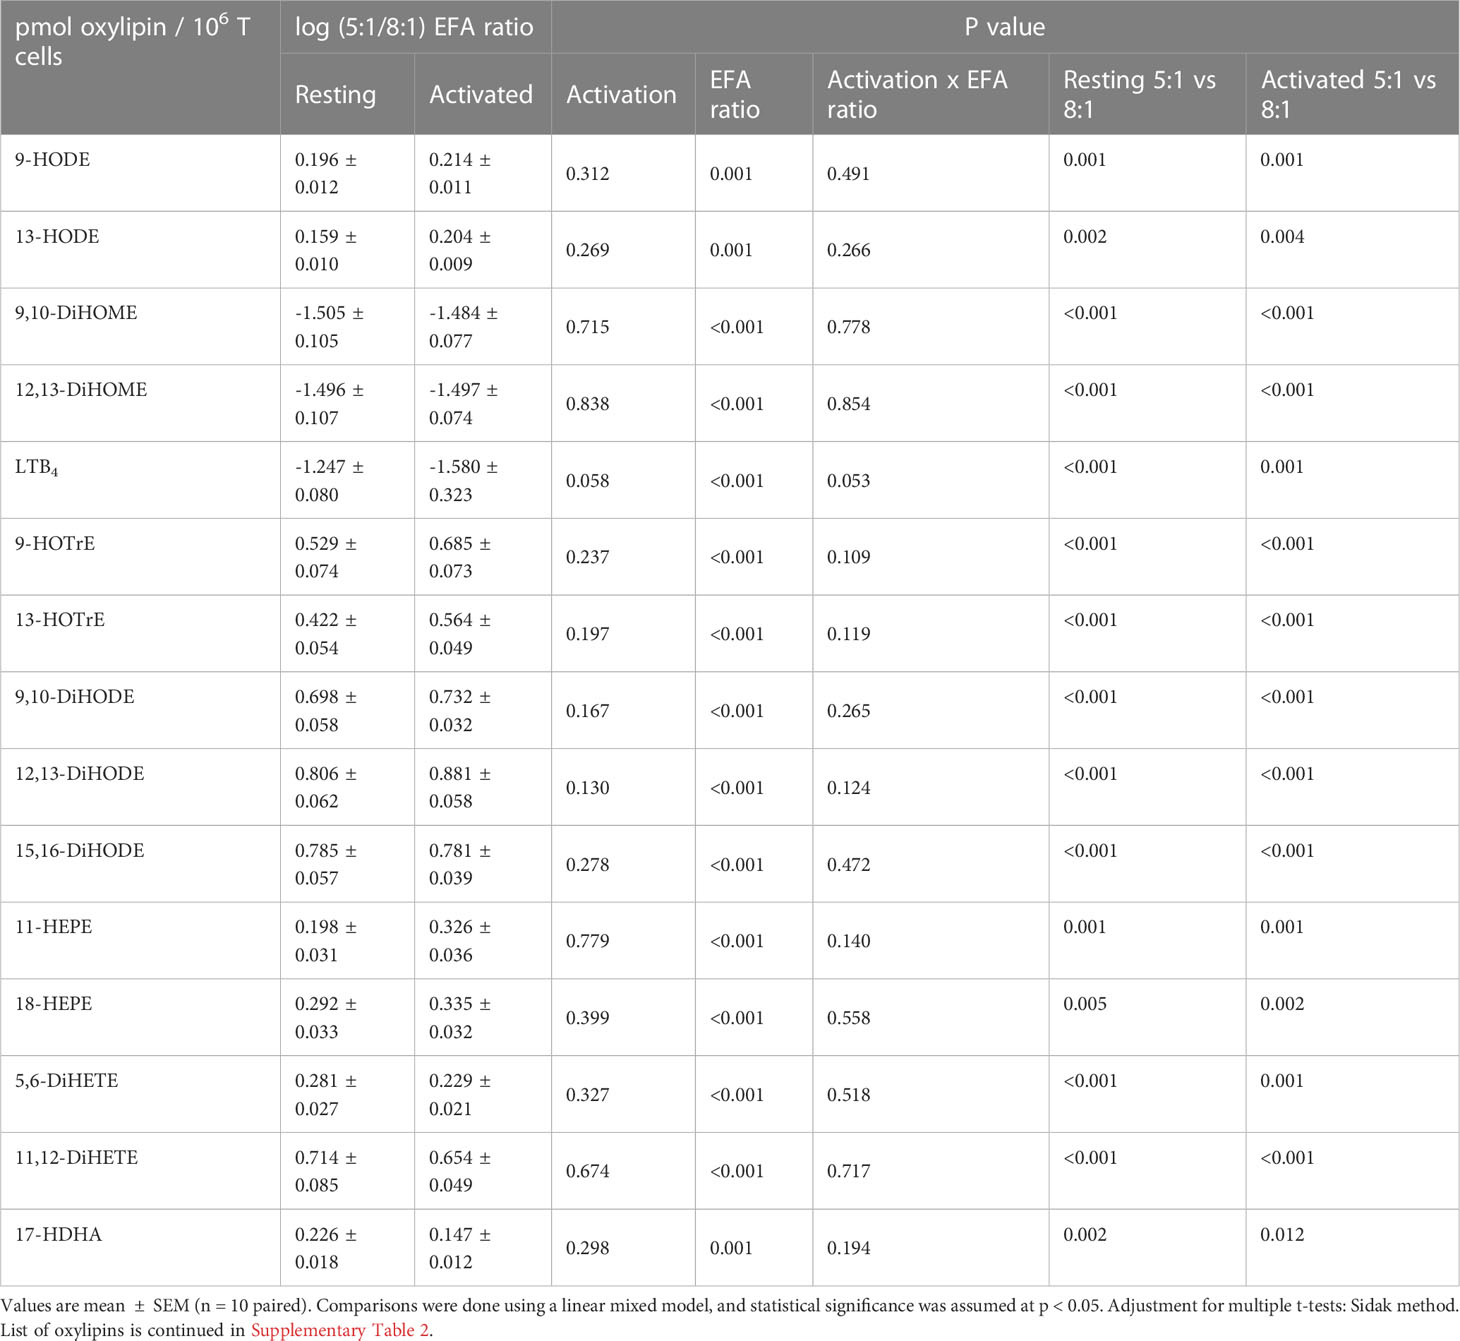Click the 9-HOTrE Resting value 0.529 ± 0.074
Image resolution: width=1460 pixels, height=1341 pixels.
(326, 558)
